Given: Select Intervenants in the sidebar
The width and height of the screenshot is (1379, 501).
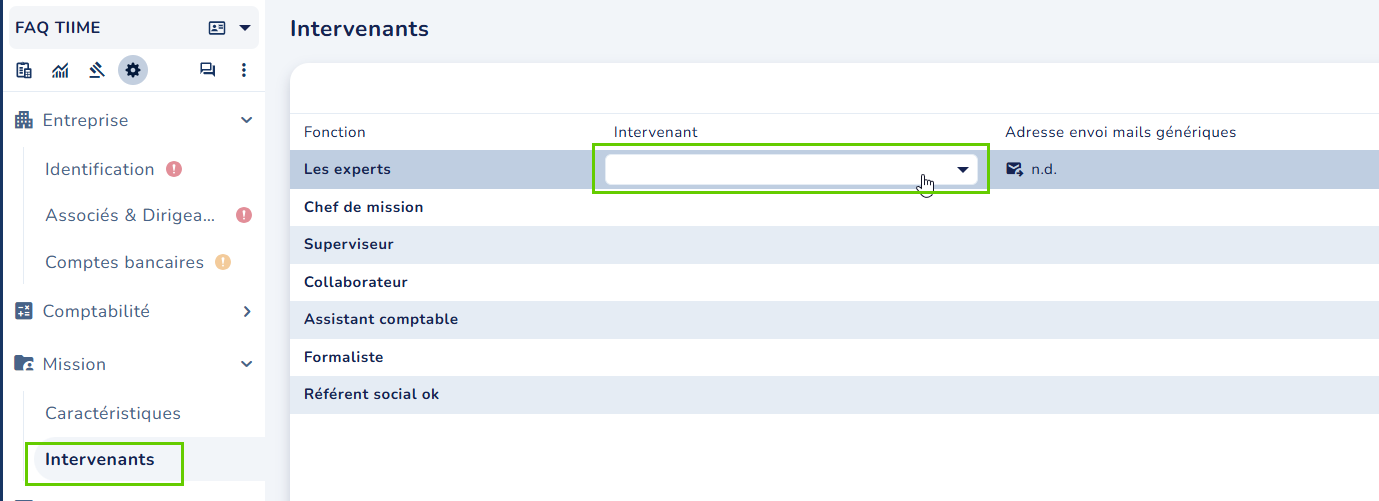Looking at the screenshot, I should click(100, 459).
